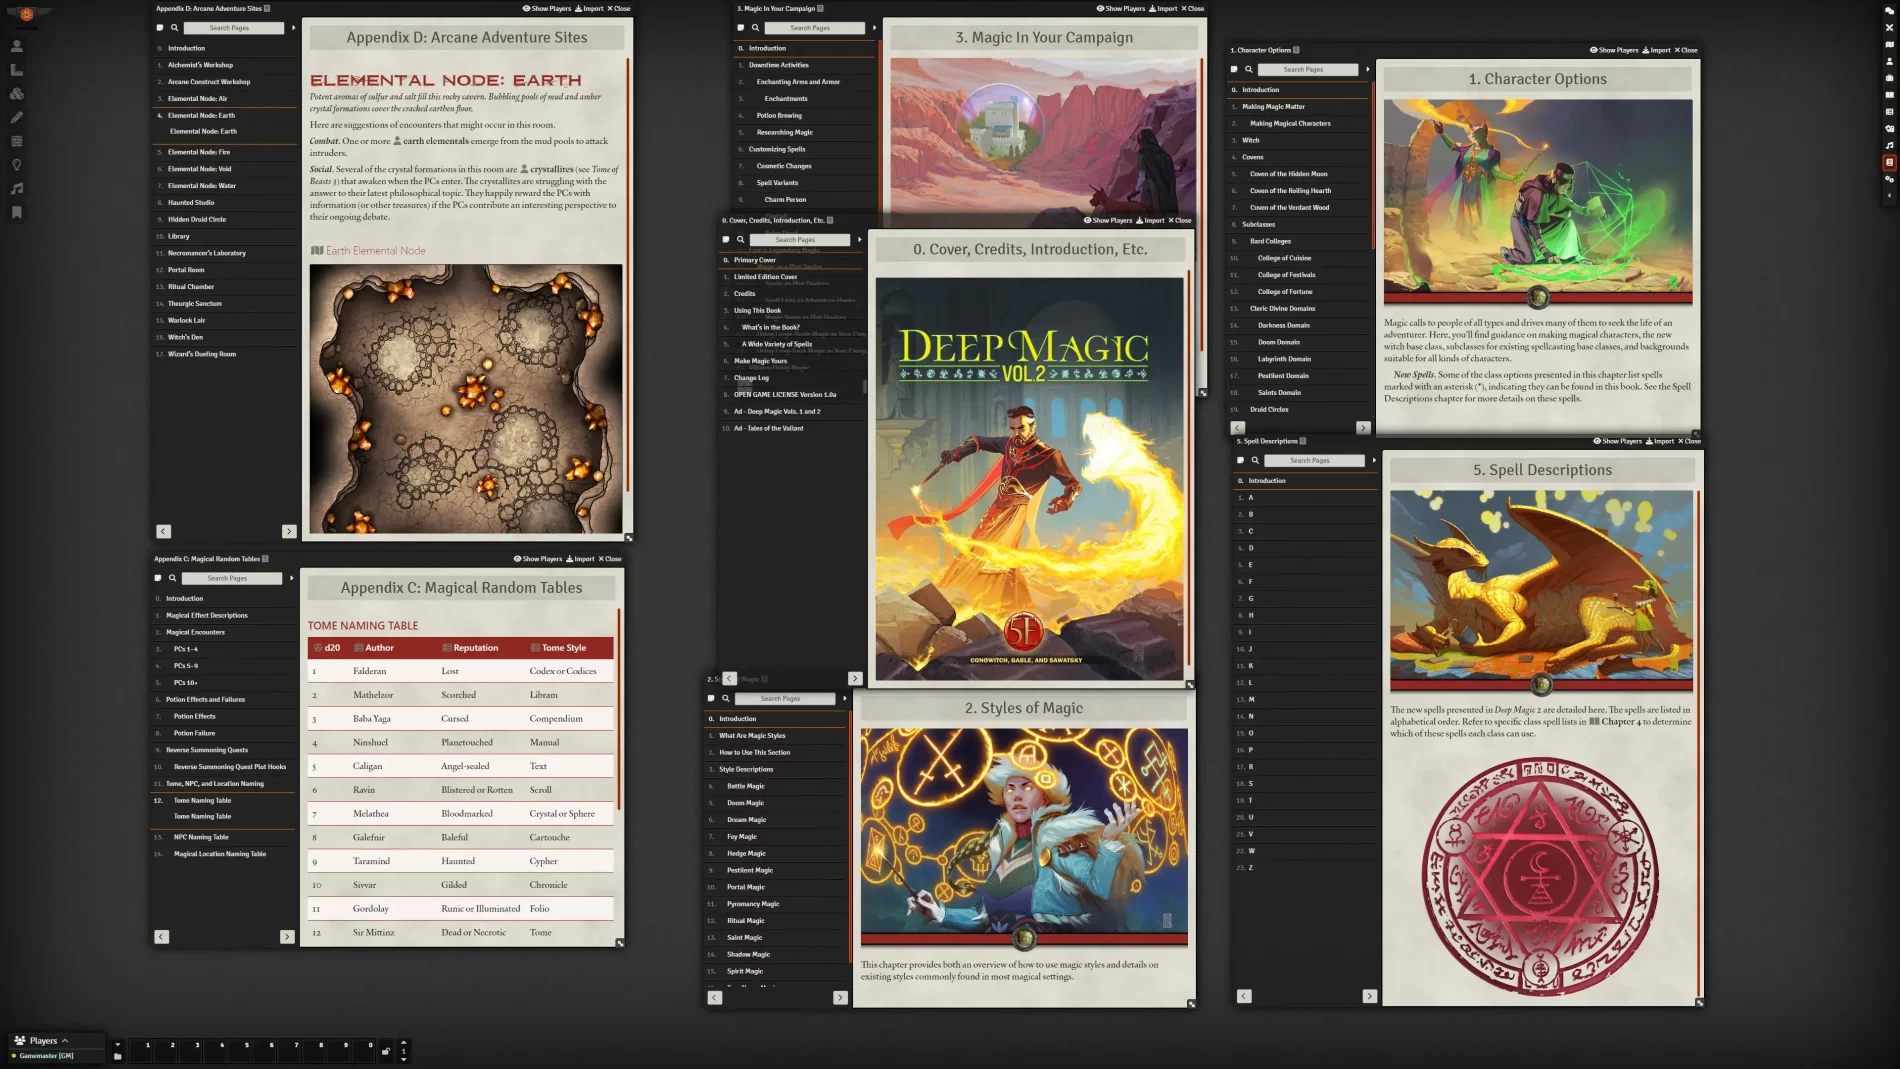Open the Items suitcase sidebar tab
Viewport: 1900px width, 1069px height.
pos(1889,78)
